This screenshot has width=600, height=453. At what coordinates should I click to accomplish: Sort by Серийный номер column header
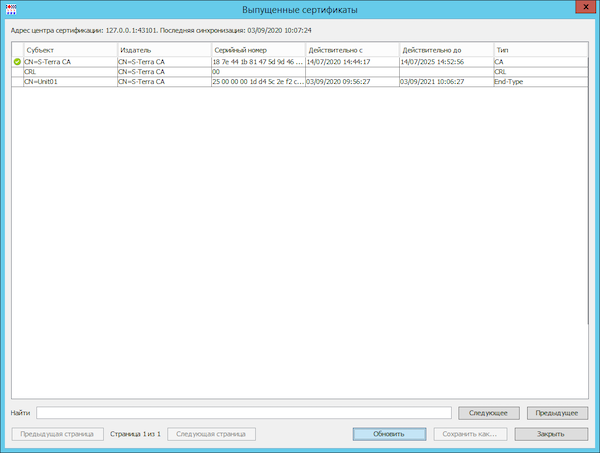pos(258,50)
